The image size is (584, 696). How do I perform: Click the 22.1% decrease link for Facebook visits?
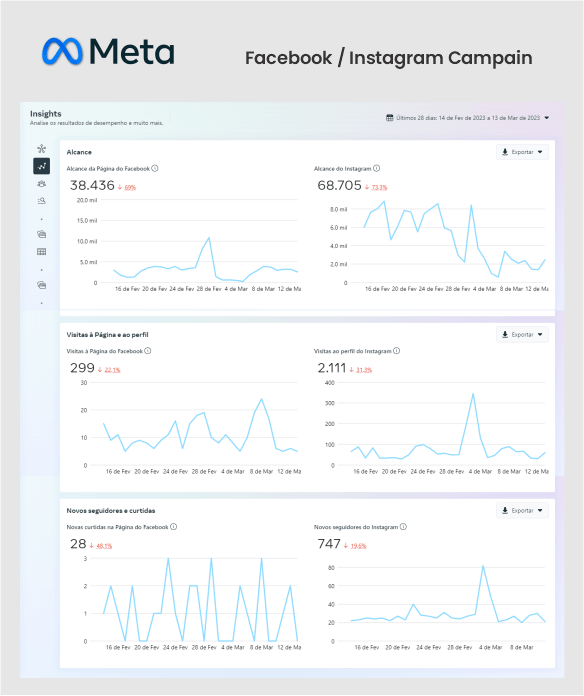click(112, 370)
